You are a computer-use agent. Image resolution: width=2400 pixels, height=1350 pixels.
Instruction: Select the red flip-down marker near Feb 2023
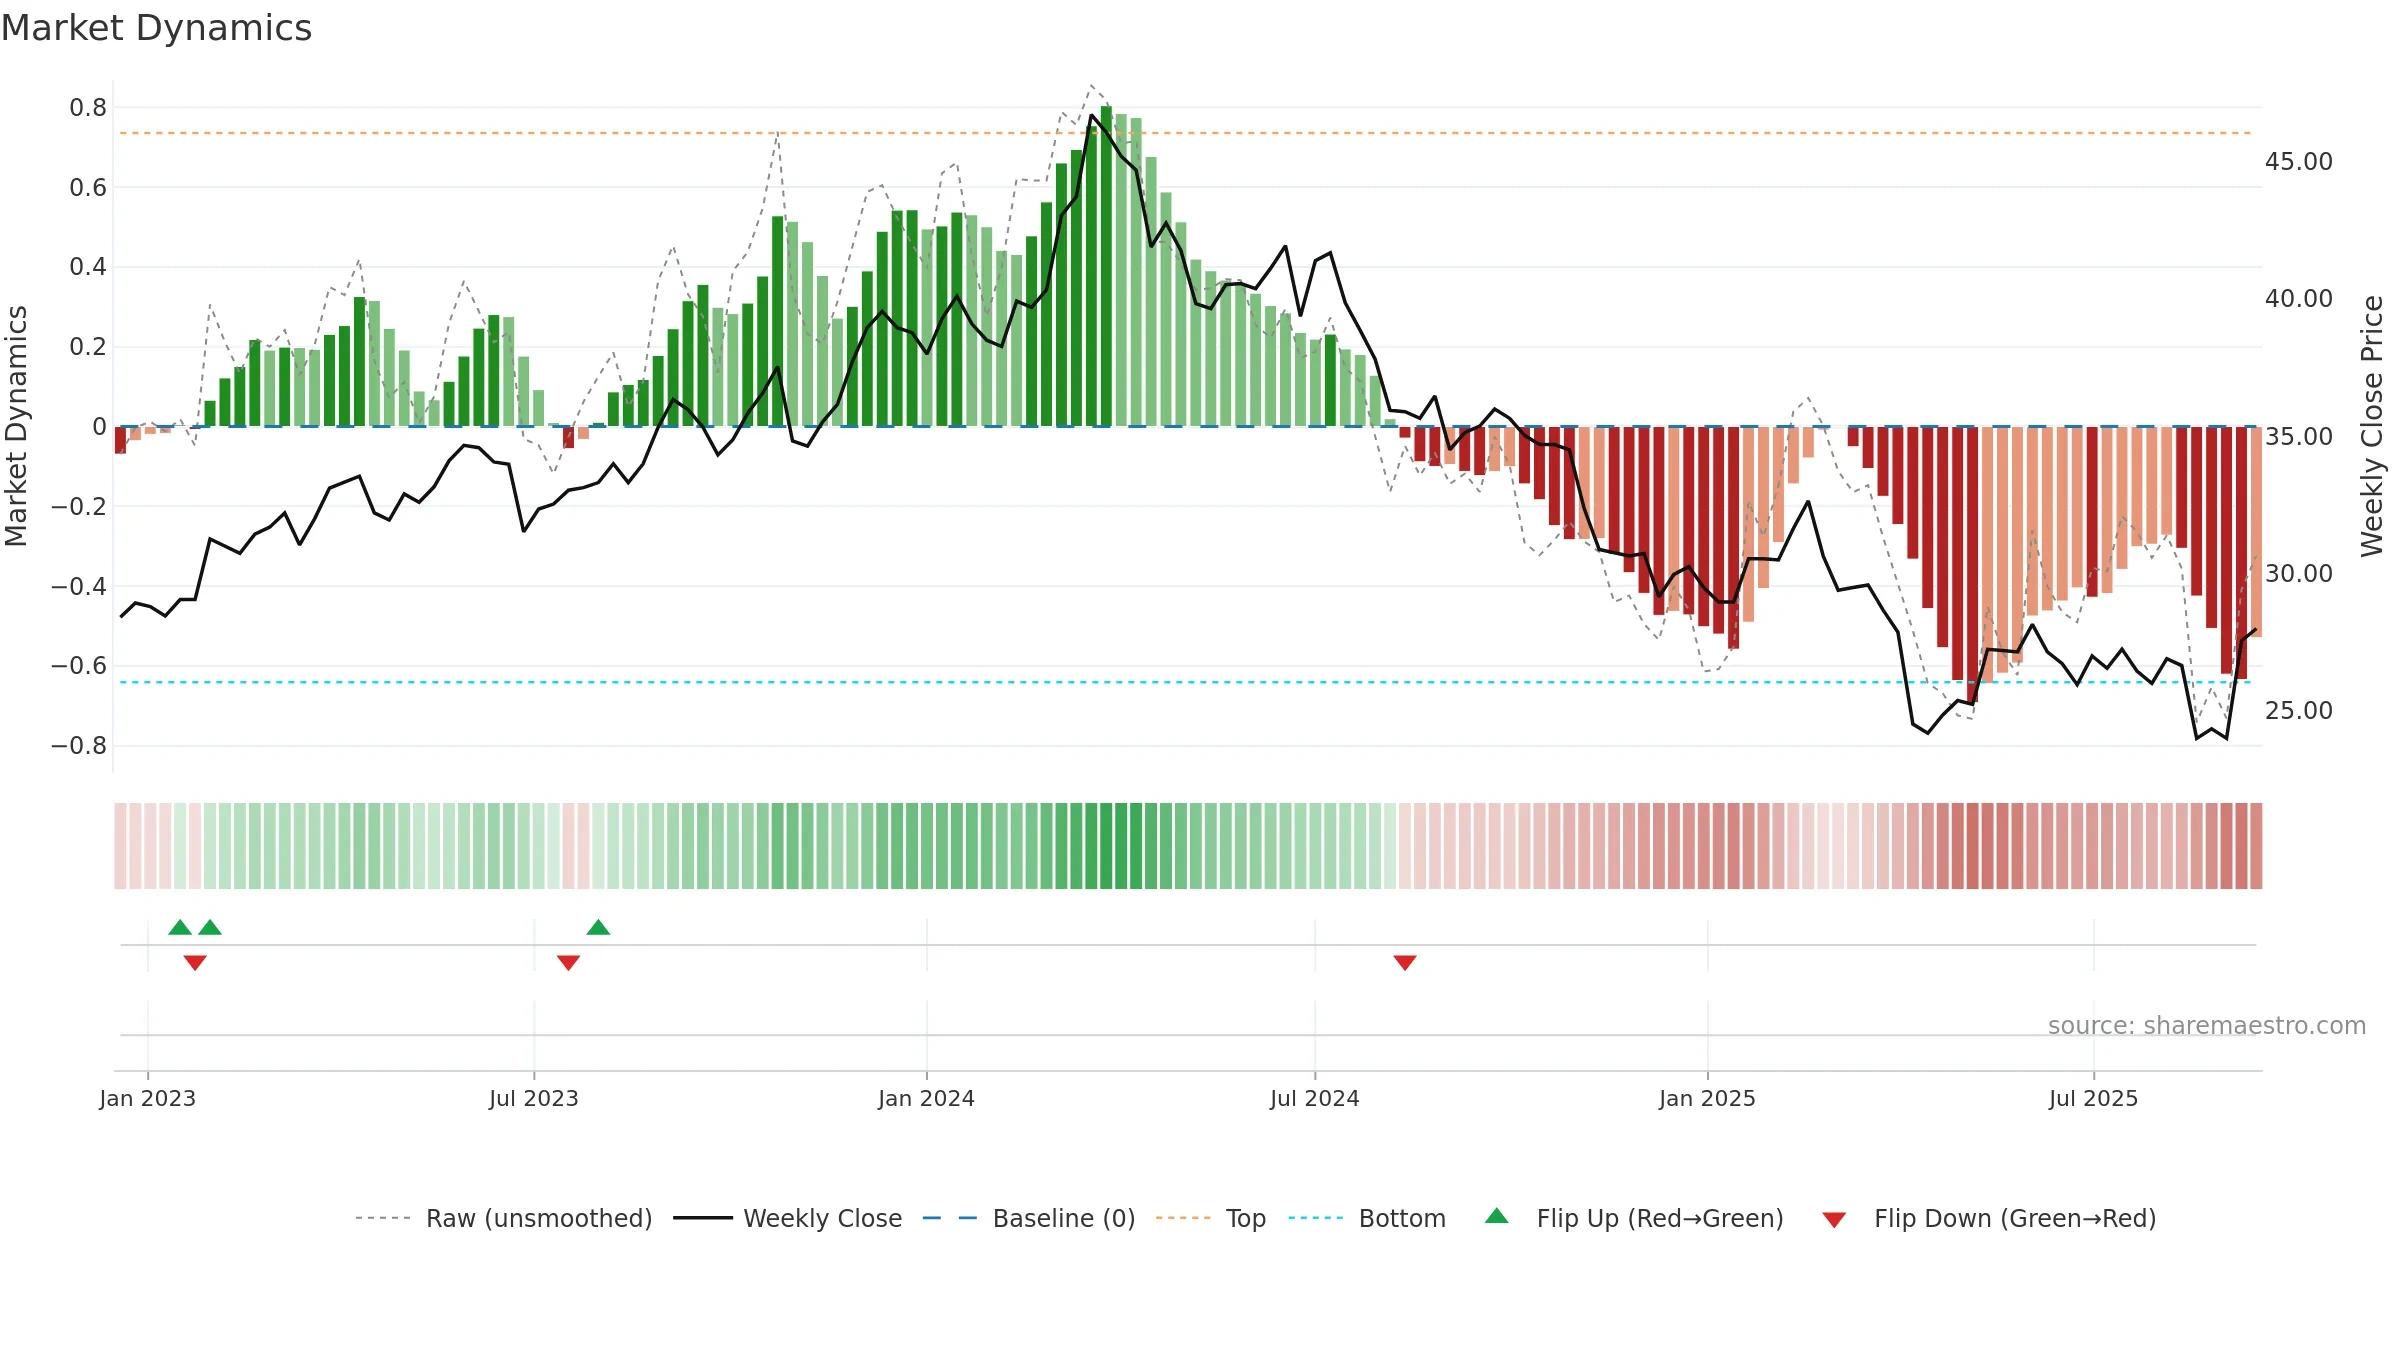pyautogui.click(x=195, y=962)
